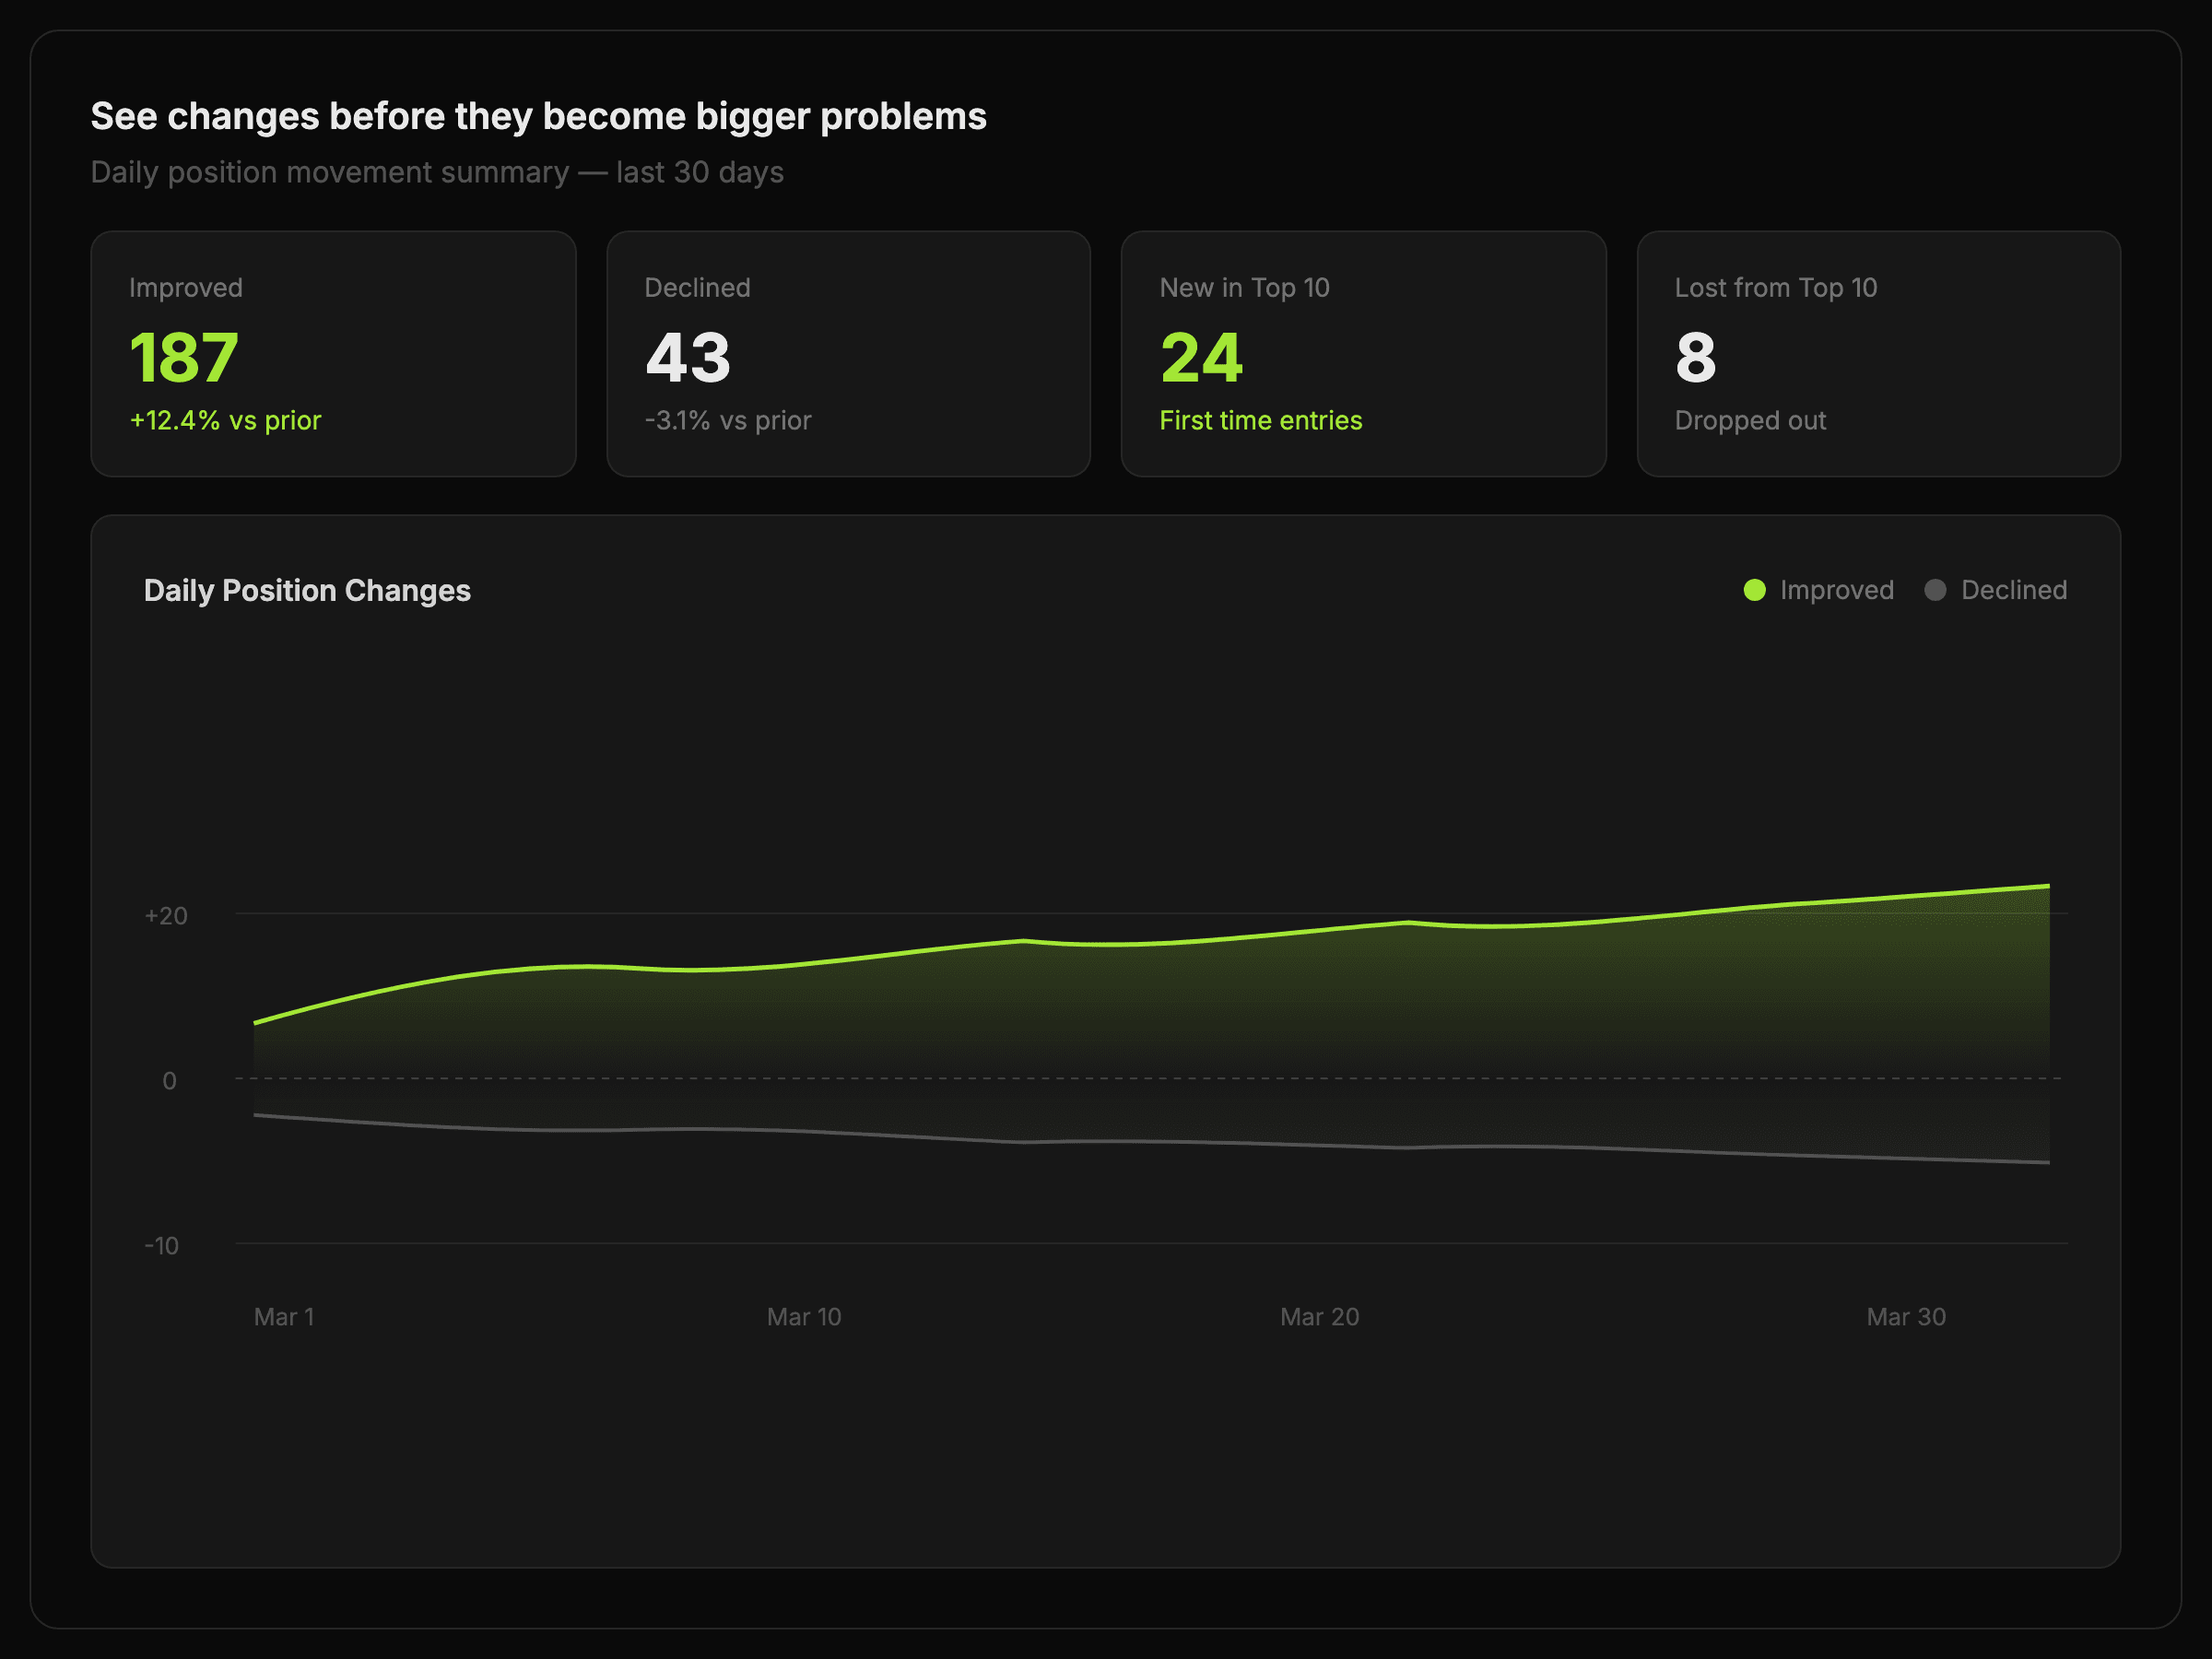The height and width of the screenshot is (1659, 2212).
Task: Open the Improved 187 stat card
Action: (x=333, y=354)
